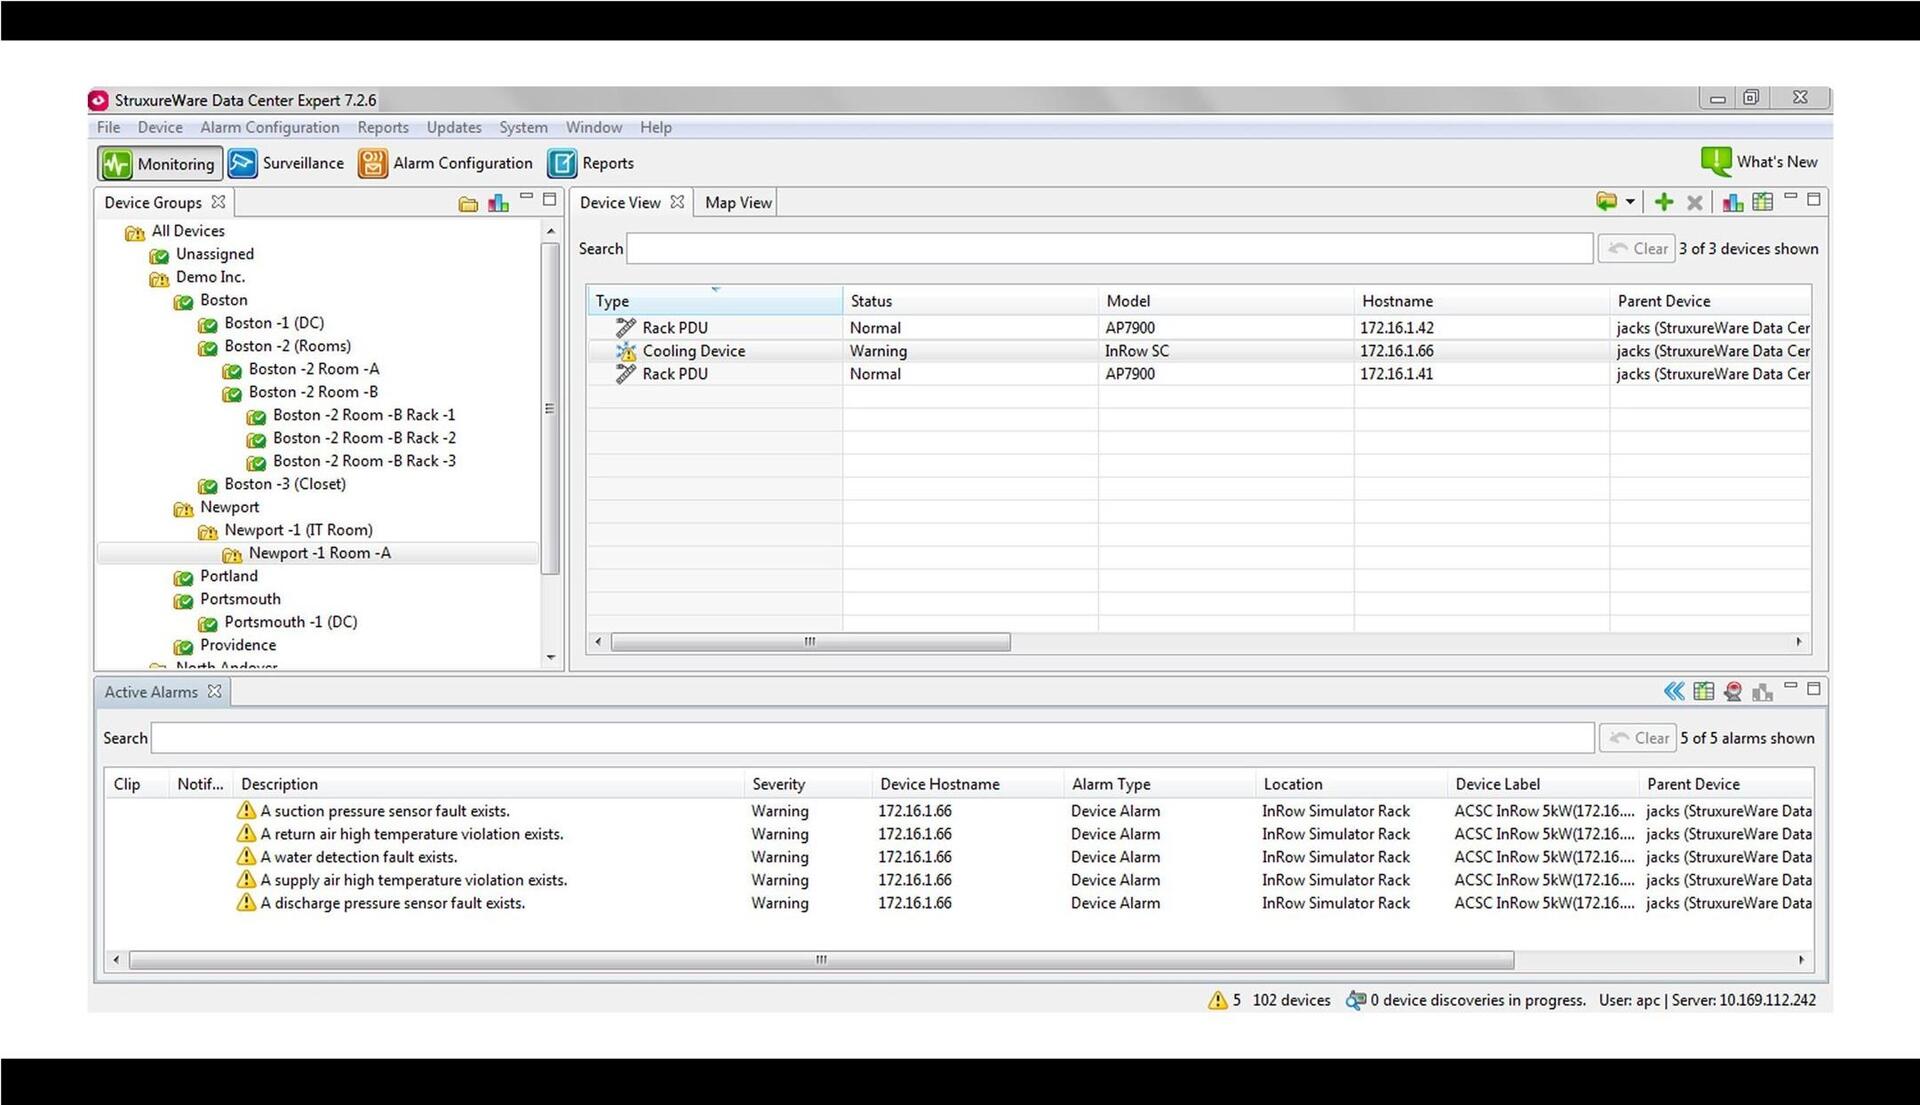Click the Active Alarms horizontal scrollbar
This screenshot has height=1105, width=1920.
821,960
